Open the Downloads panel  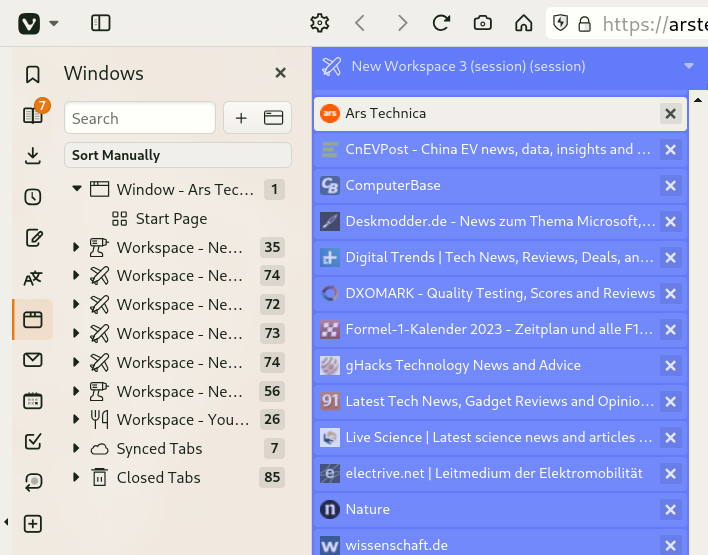(x=33, y=156)
